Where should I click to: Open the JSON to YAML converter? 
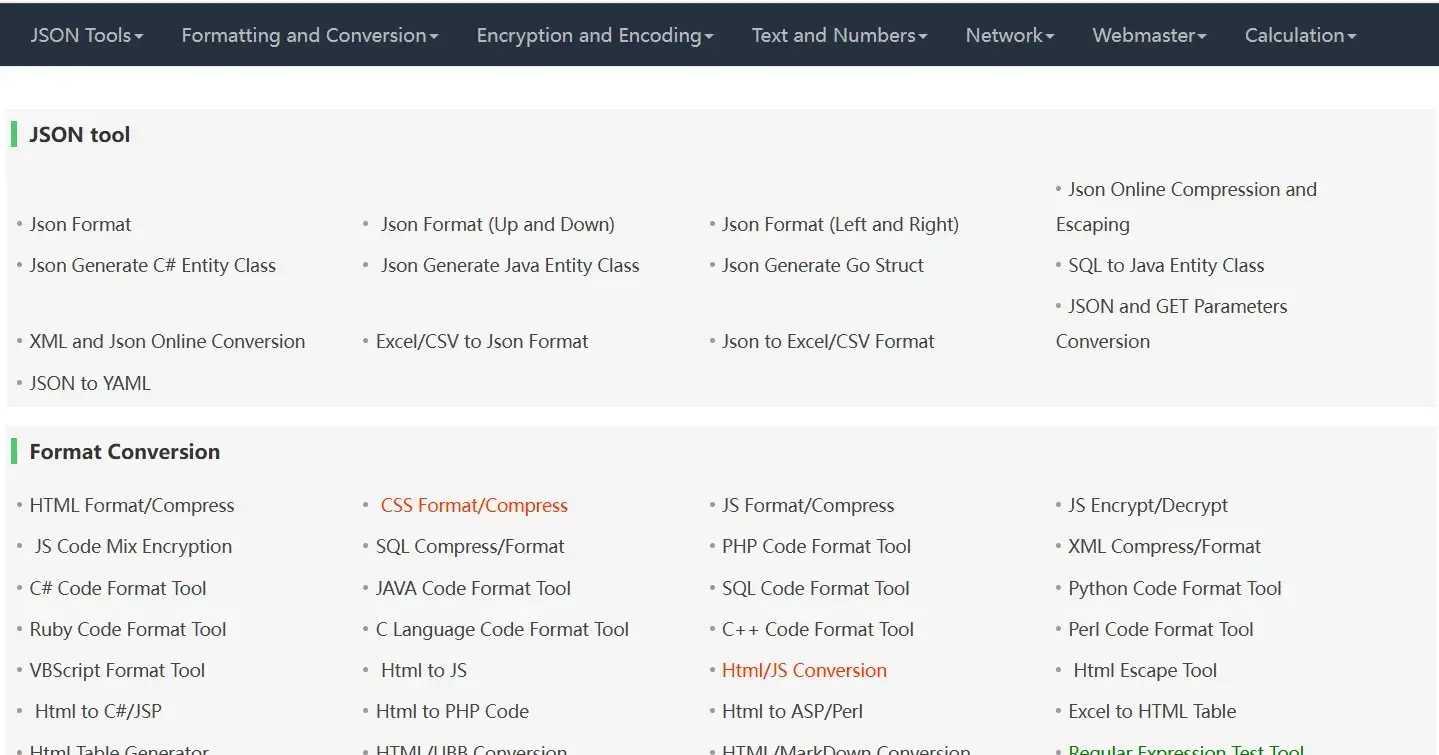[x=89, y=383]
